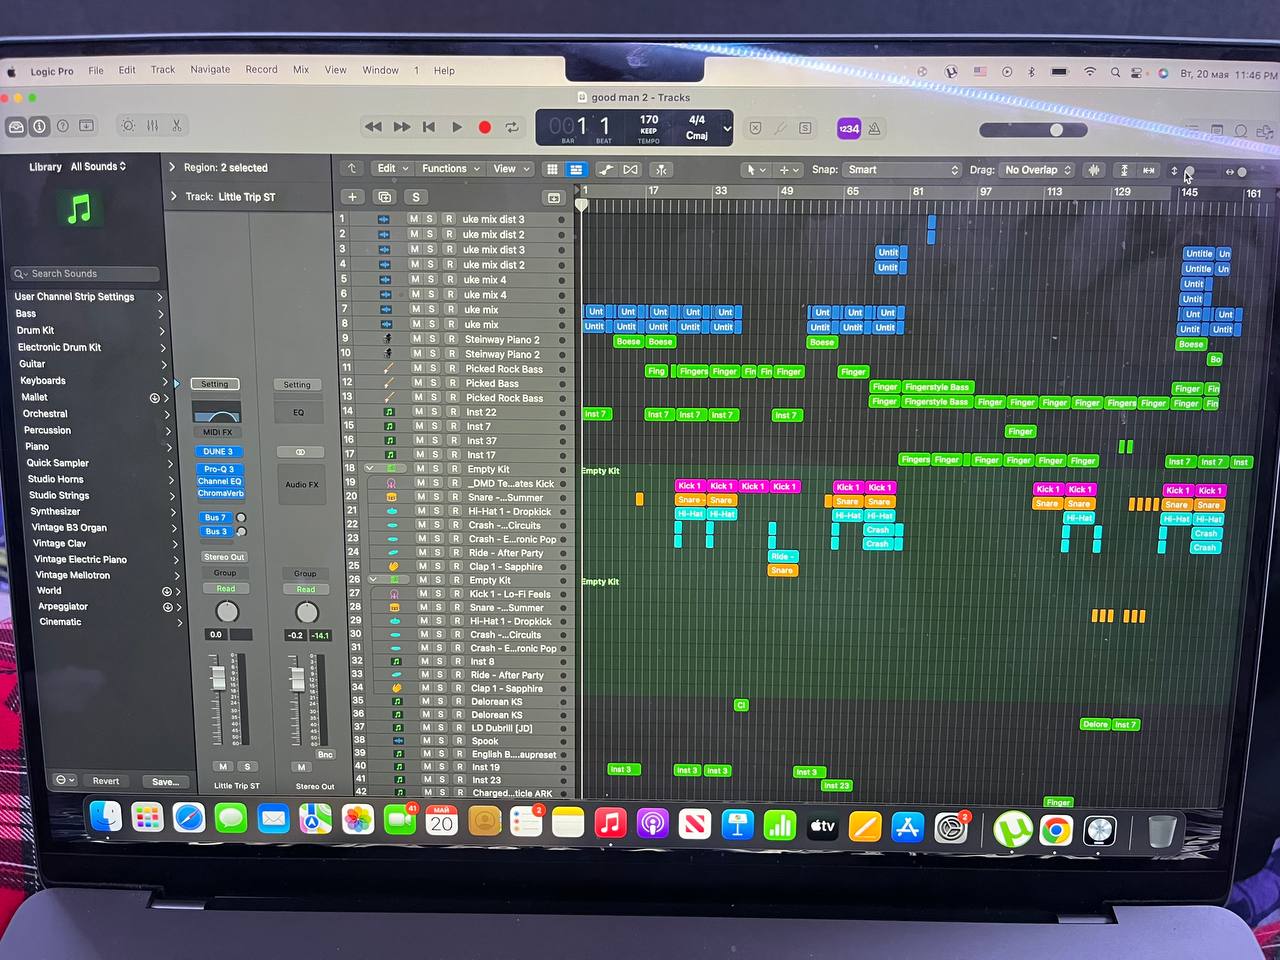Toggle the Flex bowtie icon
The image size is (1280, 960).
630,169
